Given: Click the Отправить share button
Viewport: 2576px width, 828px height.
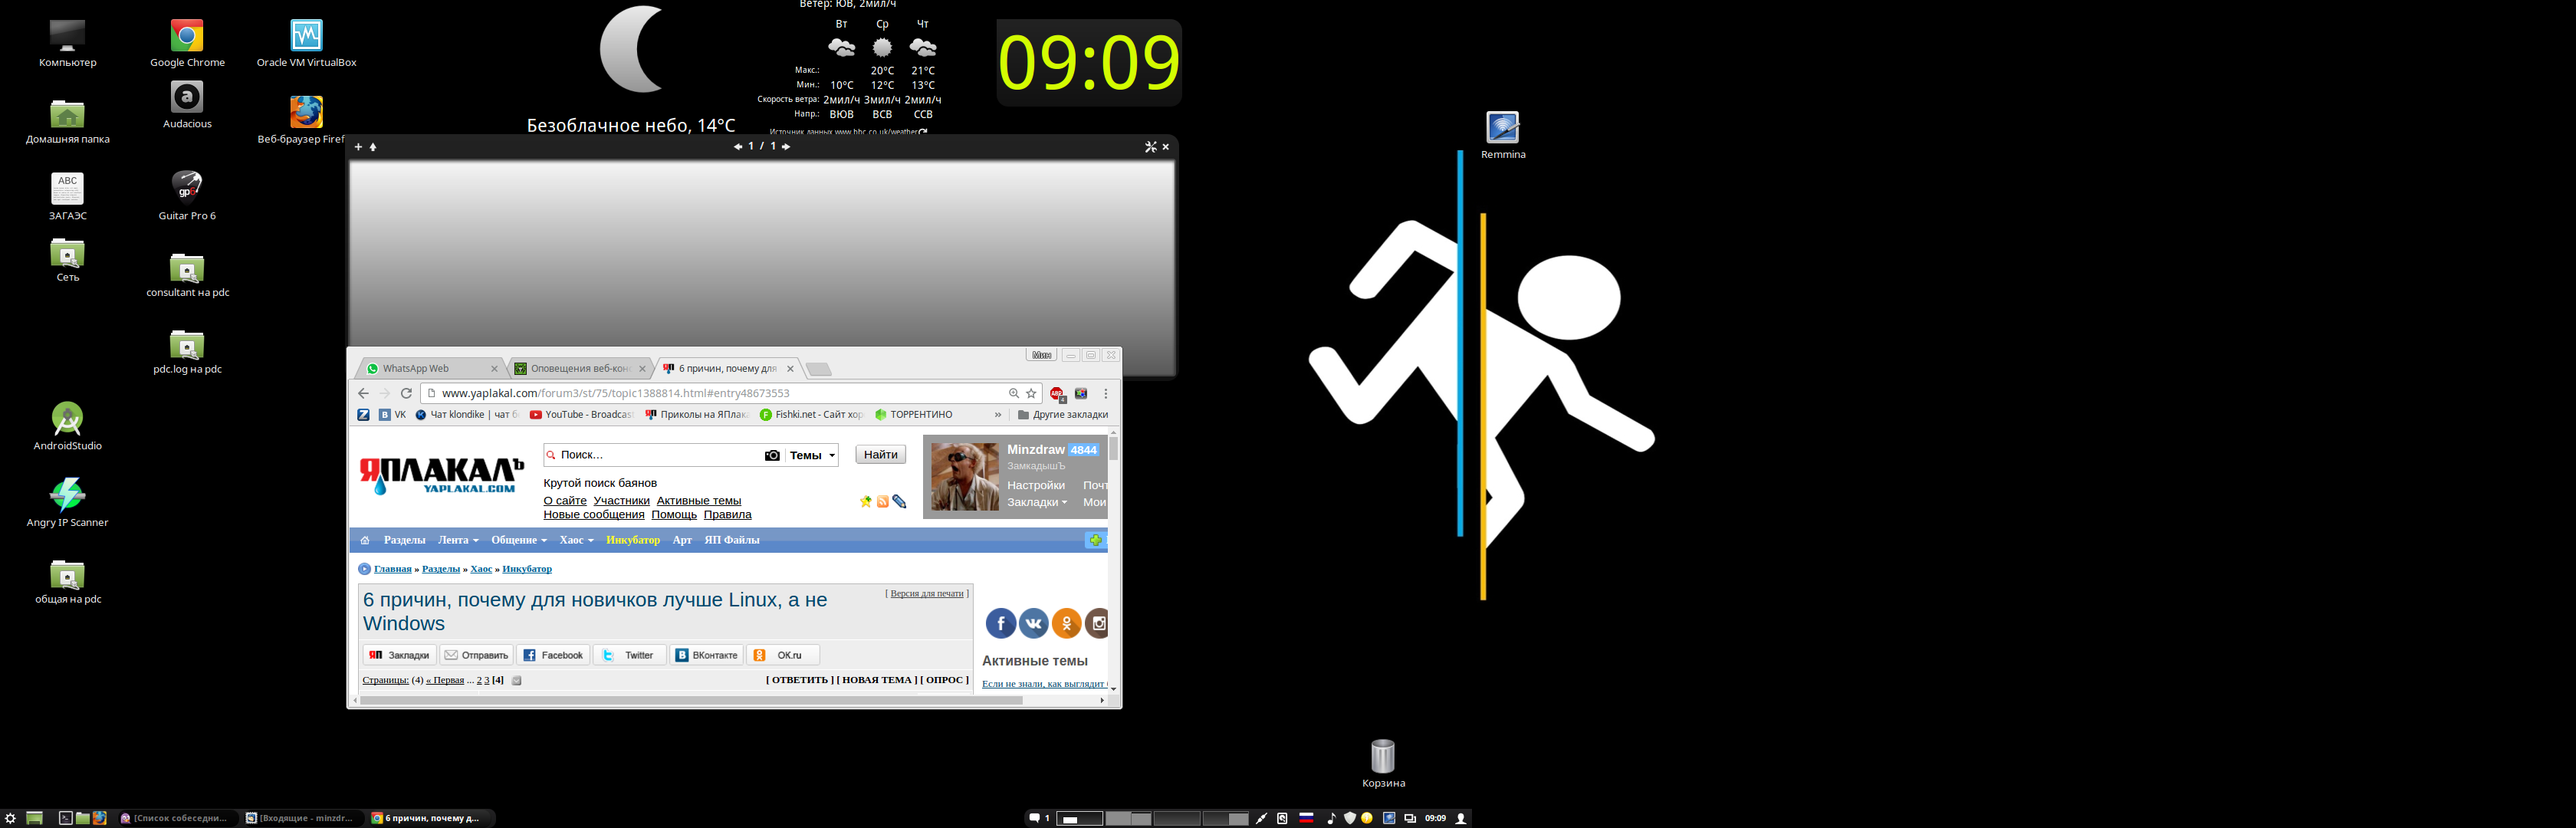Looking at the screenshot, I should pos(477,655).
